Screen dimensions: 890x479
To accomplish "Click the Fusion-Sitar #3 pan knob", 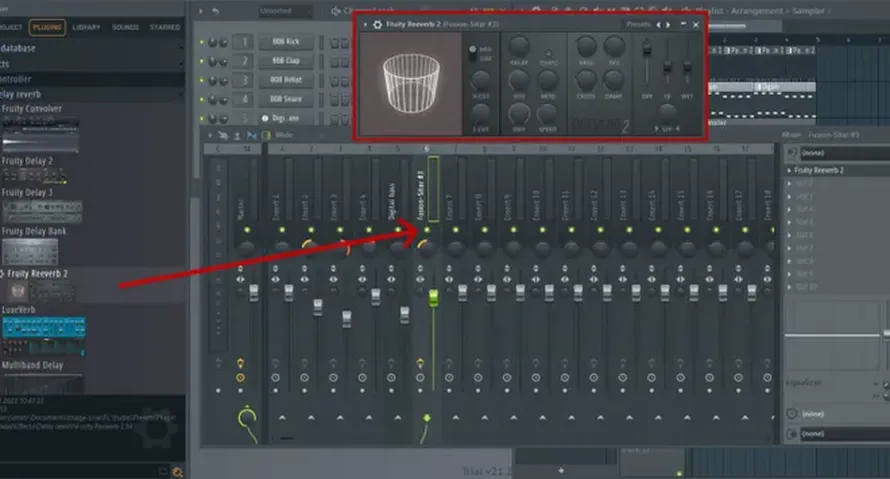I will click(x=426, y=247).
